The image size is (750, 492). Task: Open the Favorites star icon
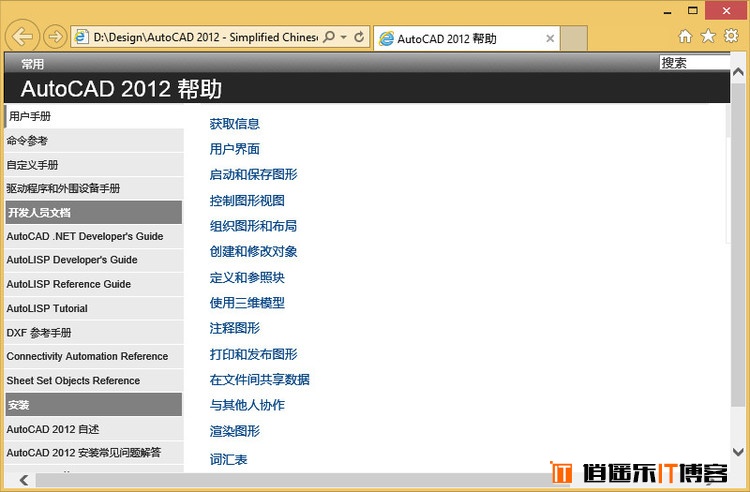pos(708,36)
